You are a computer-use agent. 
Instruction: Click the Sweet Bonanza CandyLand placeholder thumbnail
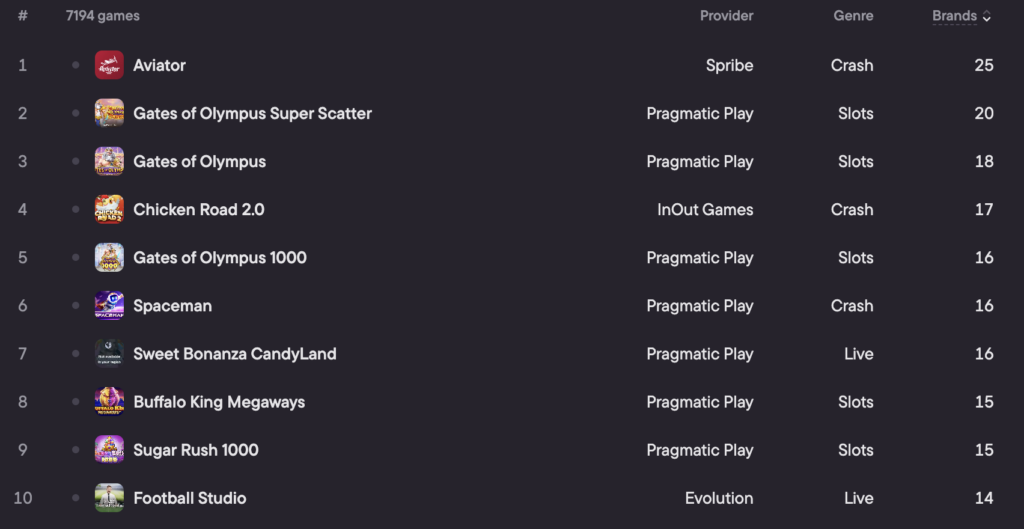point(109,353)
